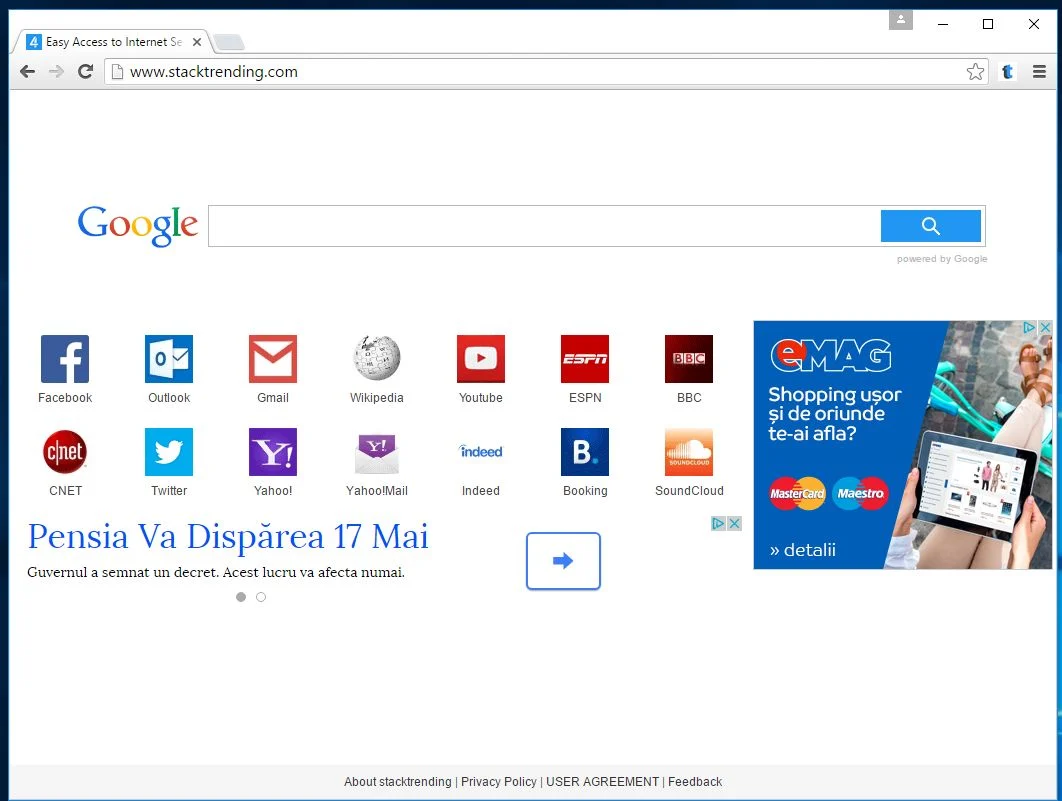Open the Yahoo! shortcut icon
This screenshot has width=1062, height=801.
[x=273, y=452]
